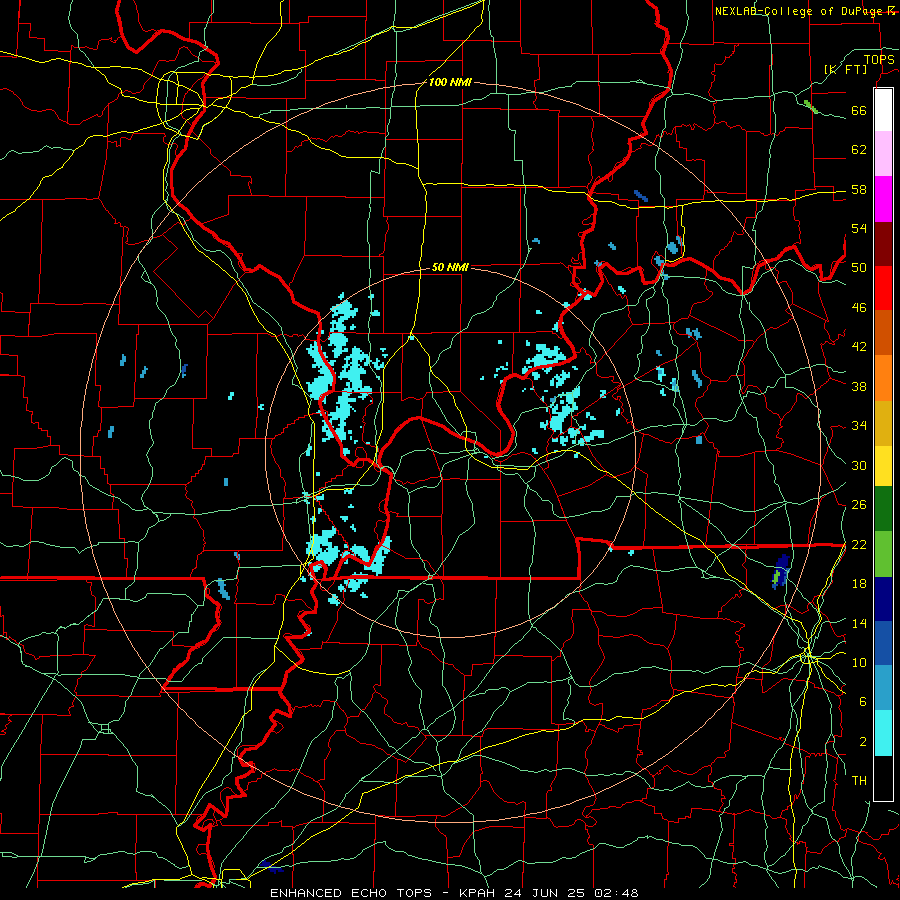
Task: Click the white swatch in the tops legend
Action: pyautogui.click(x=883, y=110)
